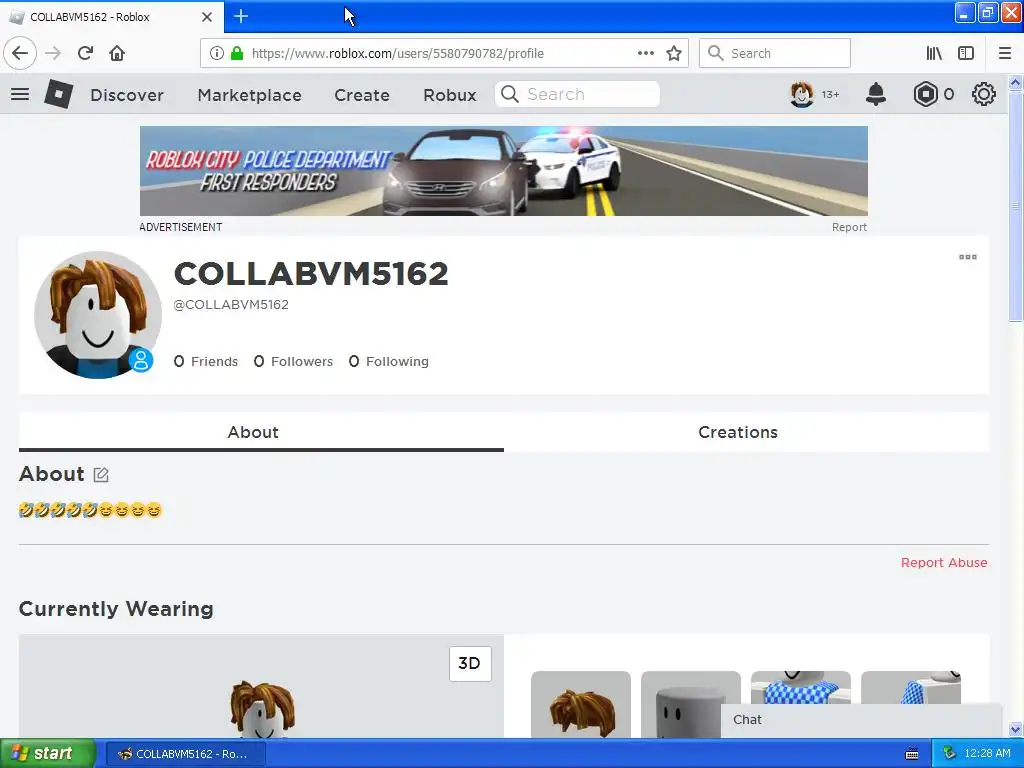Click the Roblox search magnifier icon
The width and height of the screenshot is (1024, 768).
[x=509, y=94]
